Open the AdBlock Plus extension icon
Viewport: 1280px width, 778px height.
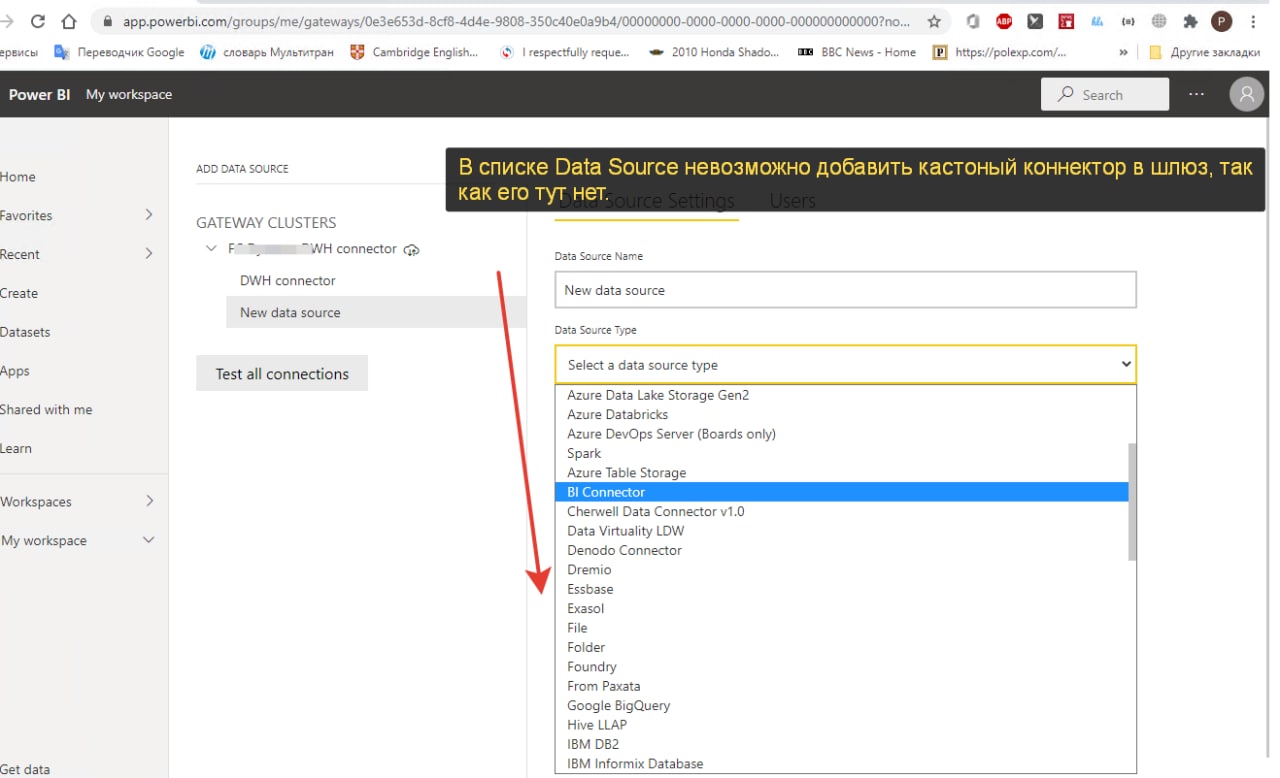tap(1004, 21)
